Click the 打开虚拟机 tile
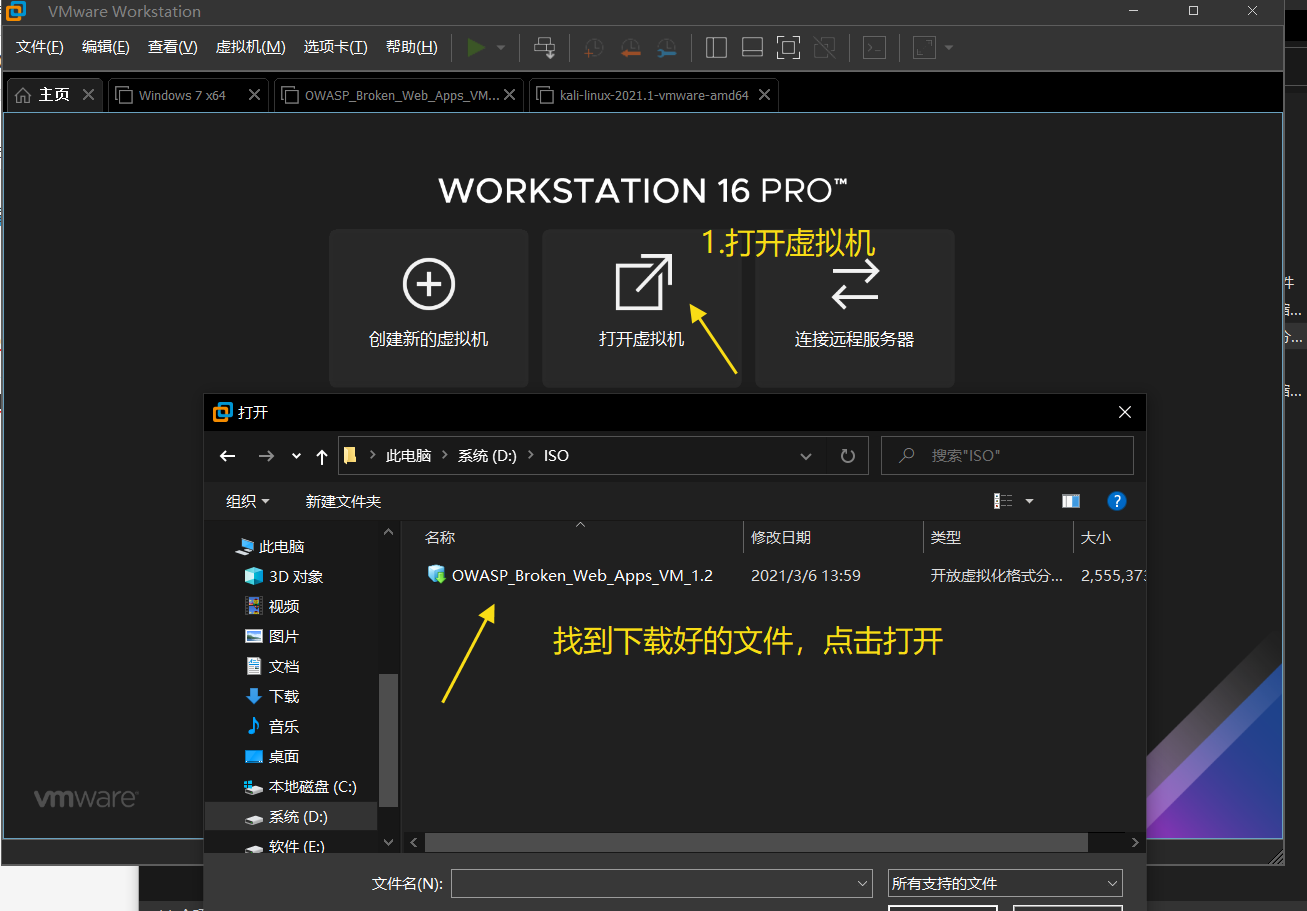 click(642, 308)
